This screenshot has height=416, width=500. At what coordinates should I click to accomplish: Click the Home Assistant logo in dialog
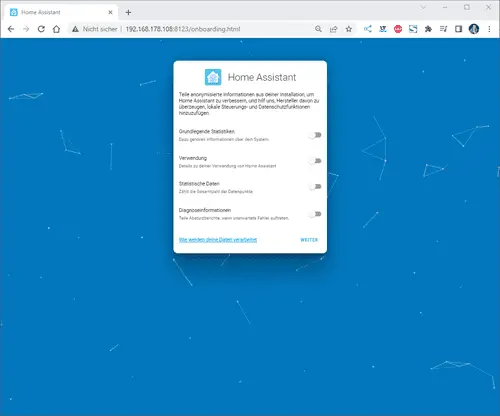tap(213, 77)
